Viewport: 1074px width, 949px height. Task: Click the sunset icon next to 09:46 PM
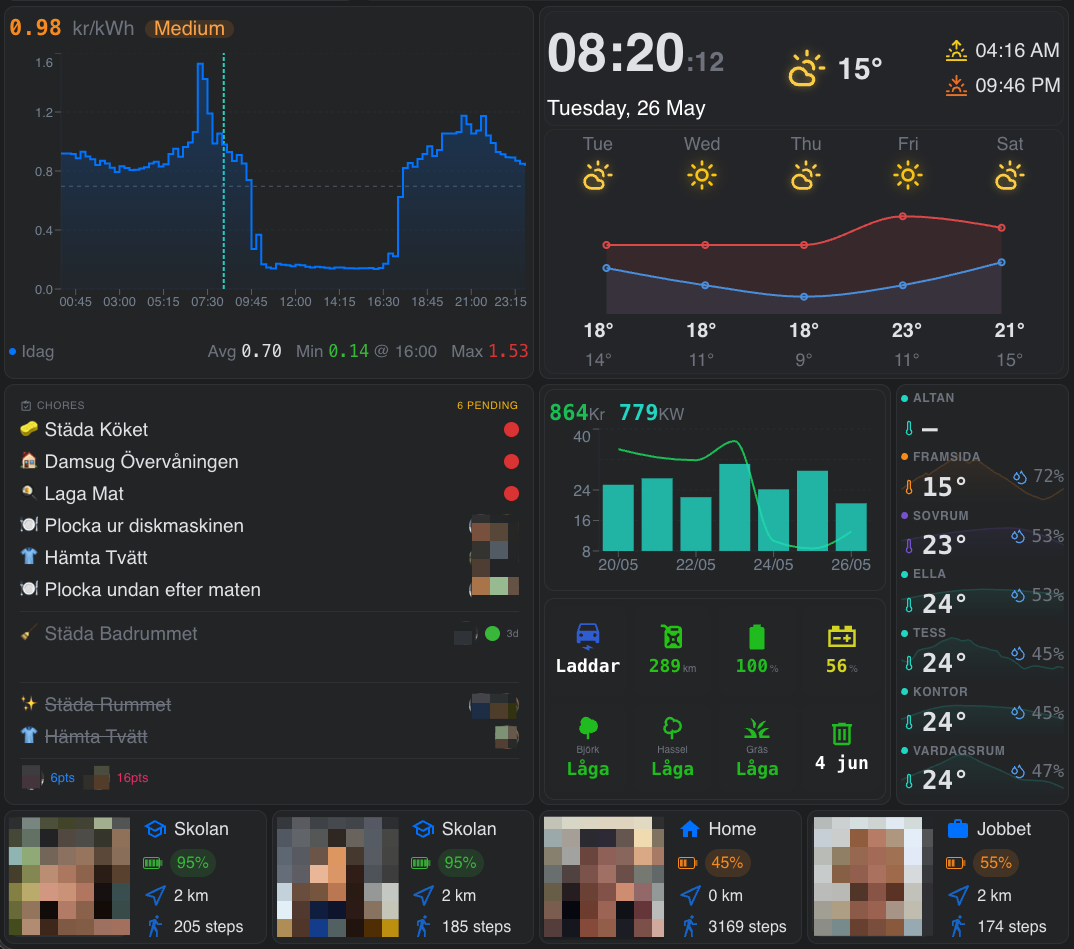click(956, 86)
